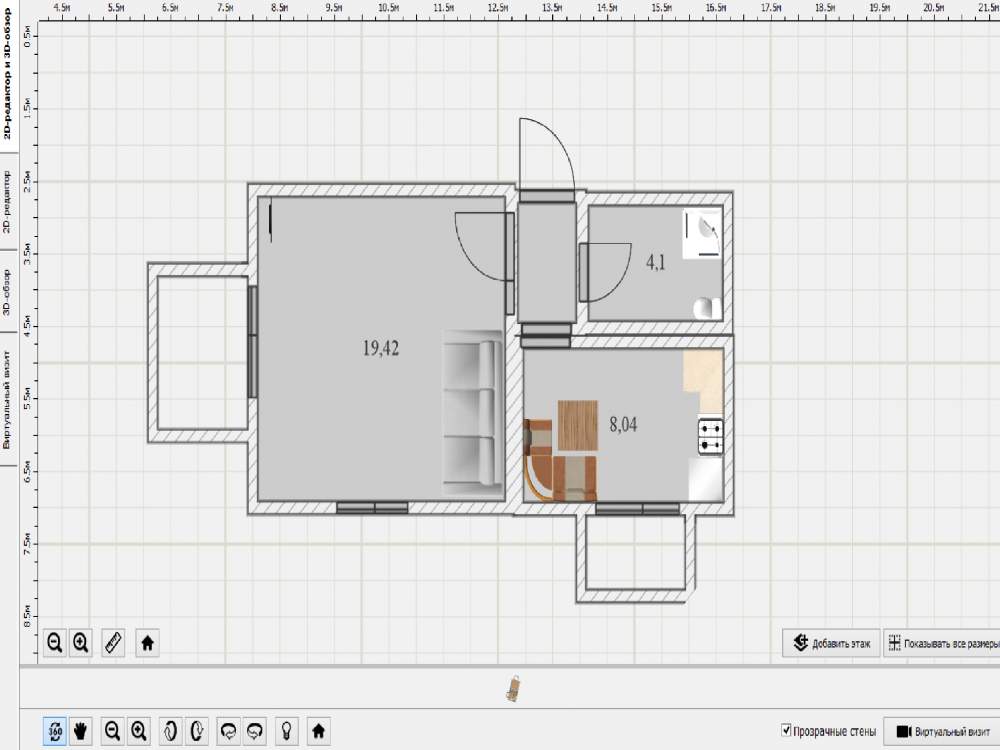The height and width of the screenshot is (750, 1000).
Task: Select the wooden dining table in kitchen
Action: (578, 425)
